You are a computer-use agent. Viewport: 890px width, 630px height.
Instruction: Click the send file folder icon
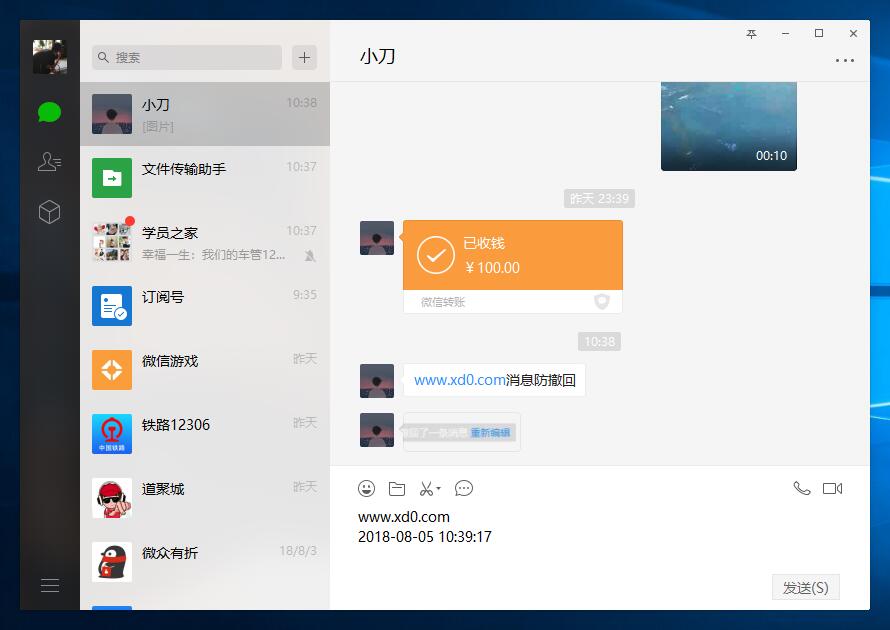pyautogui.click(x=397, y=489)
